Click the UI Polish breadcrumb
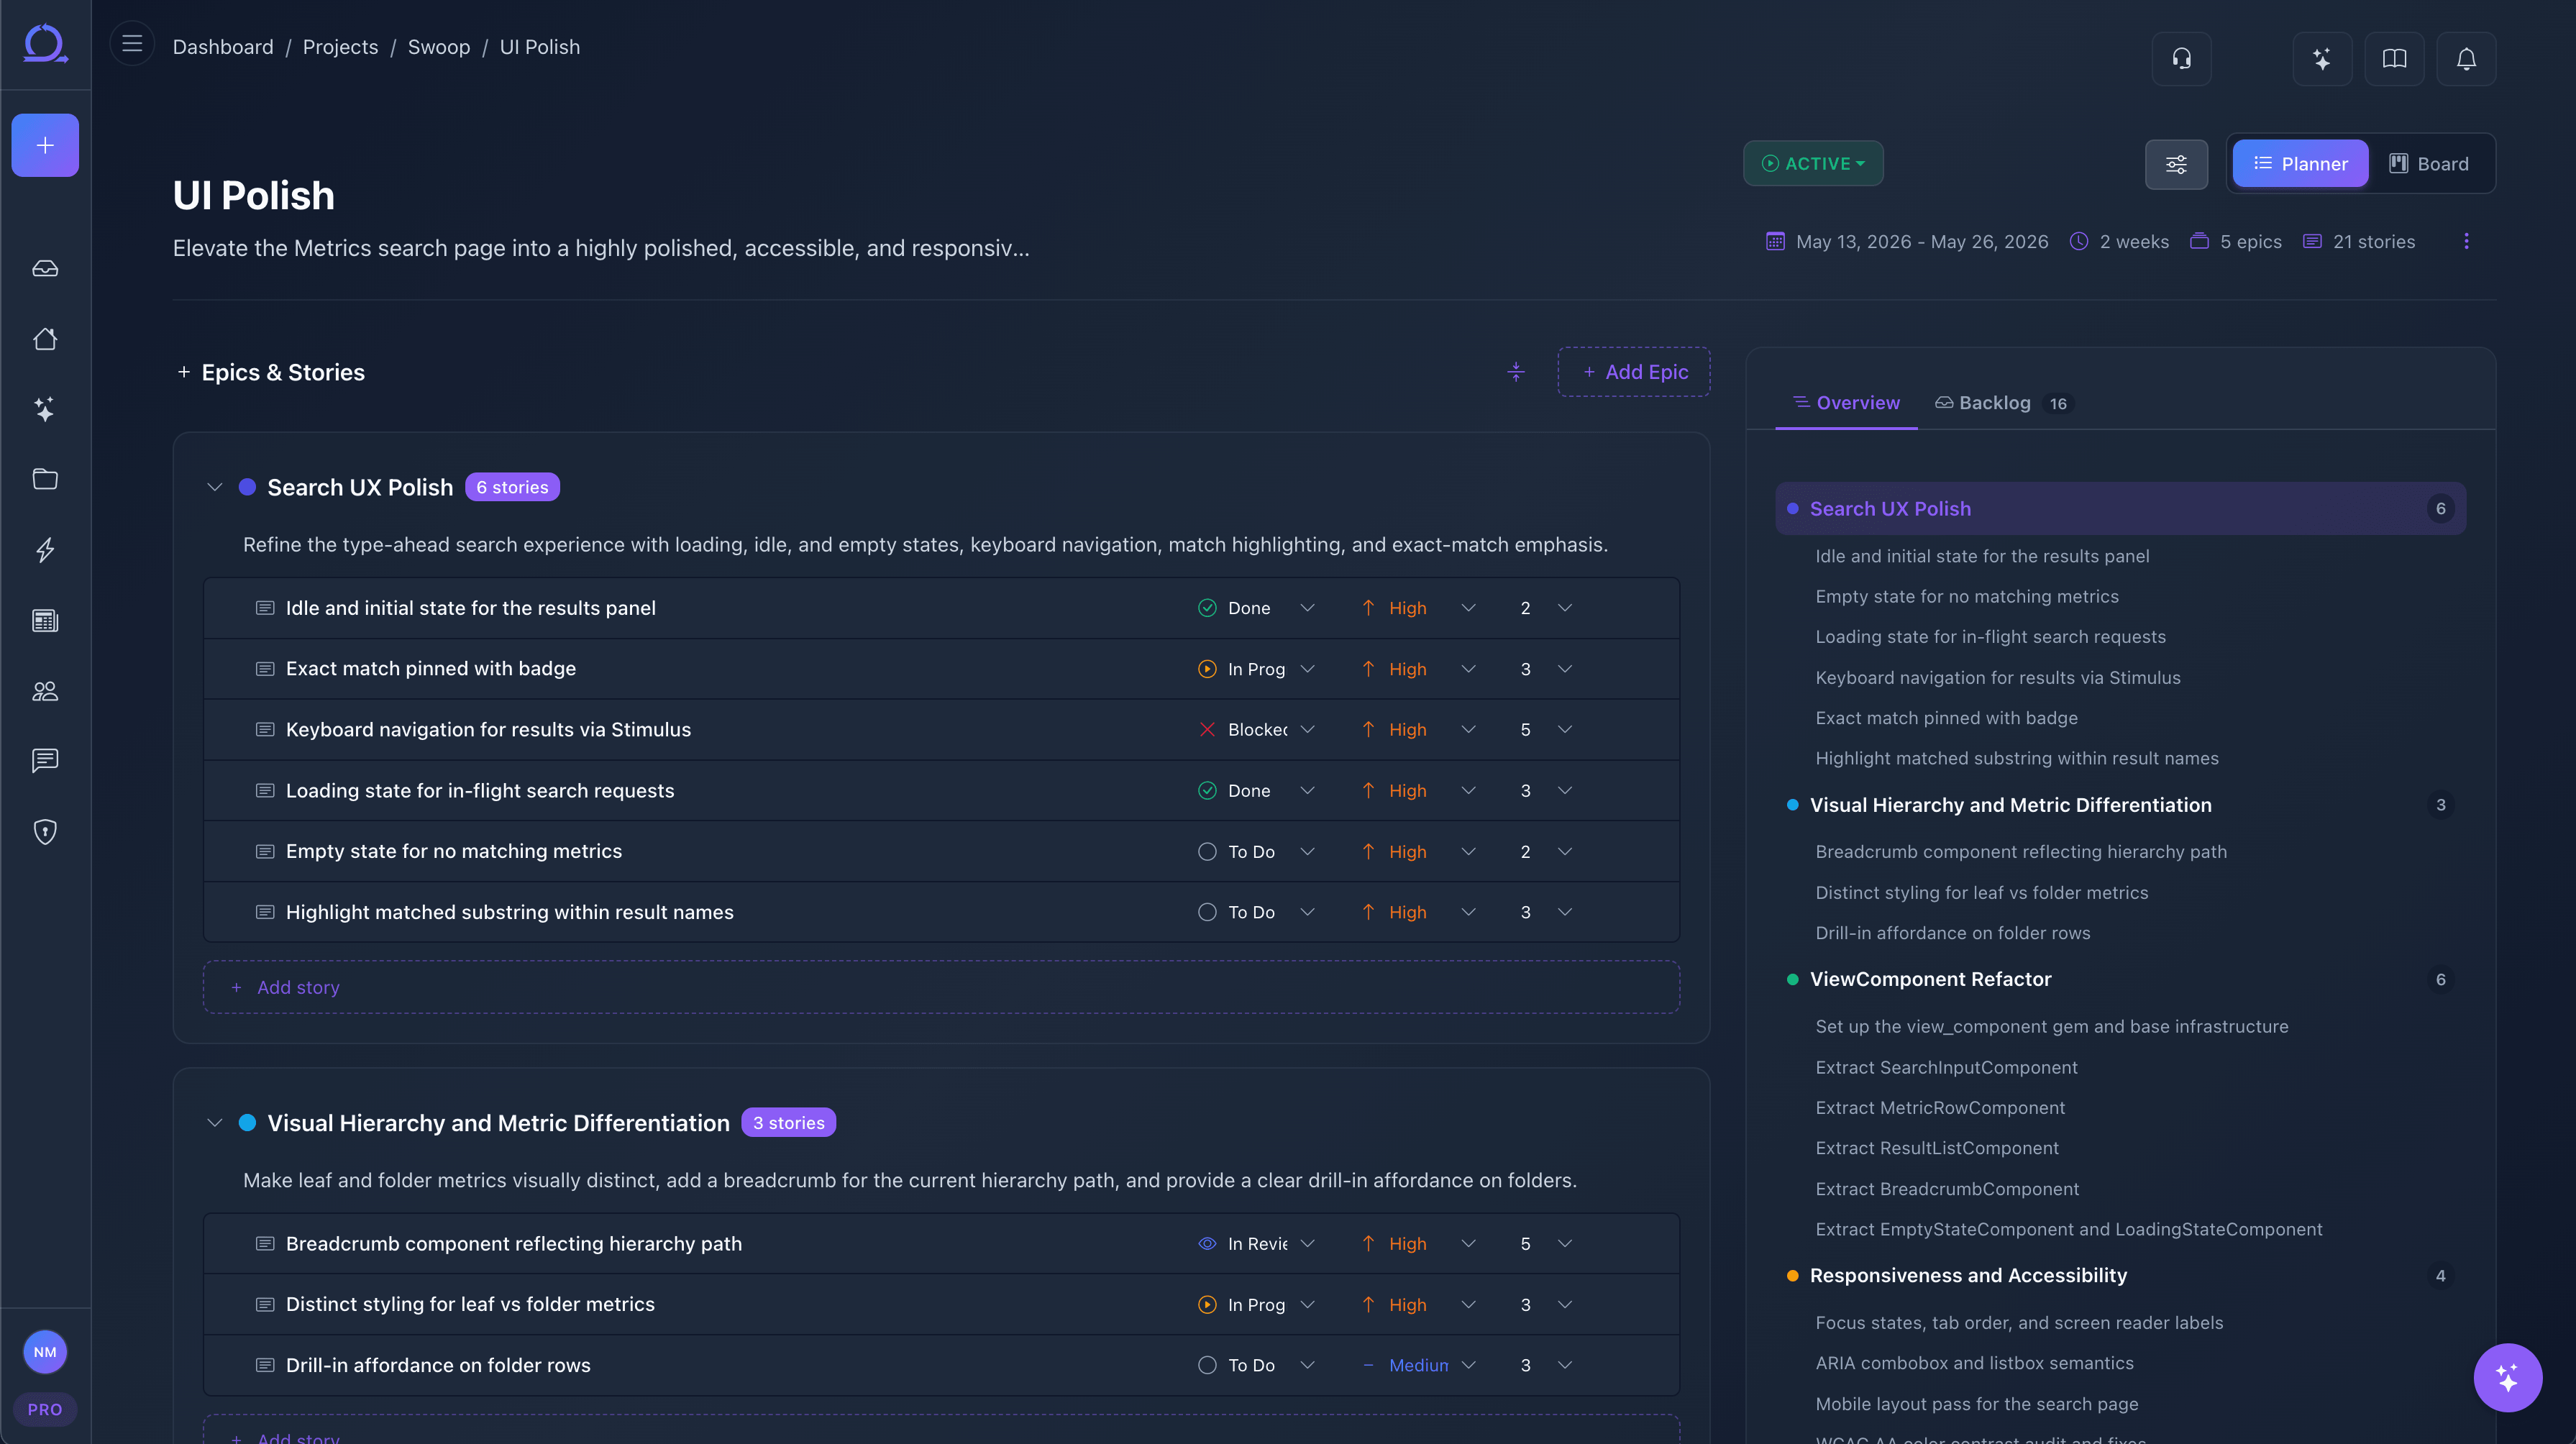 click(x=539, y=47)
